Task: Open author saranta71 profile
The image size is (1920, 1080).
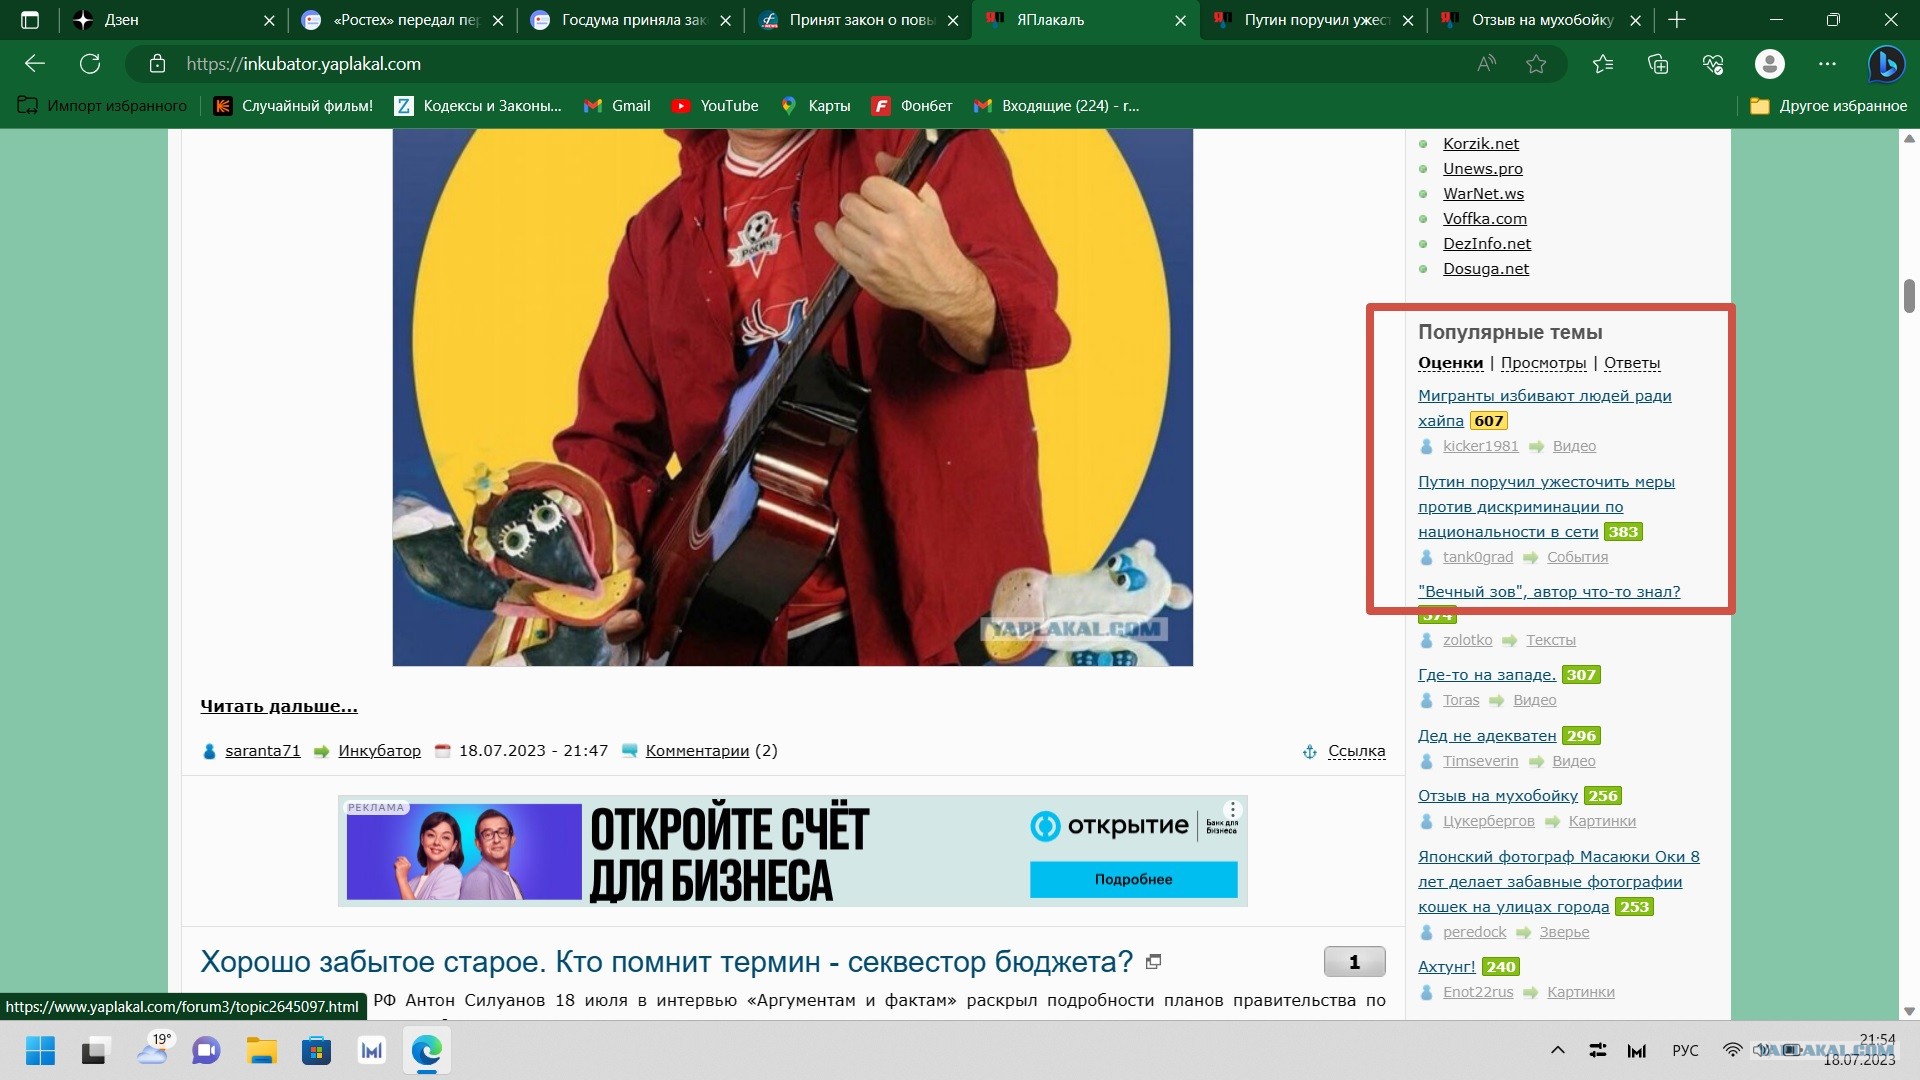Action: click(x=263, y=751)
